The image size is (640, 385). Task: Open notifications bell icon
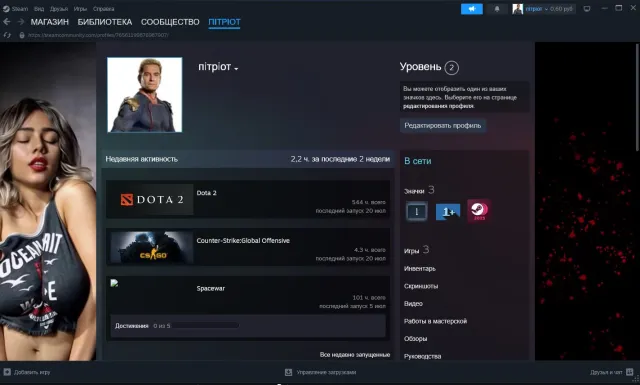click(497, 9)
